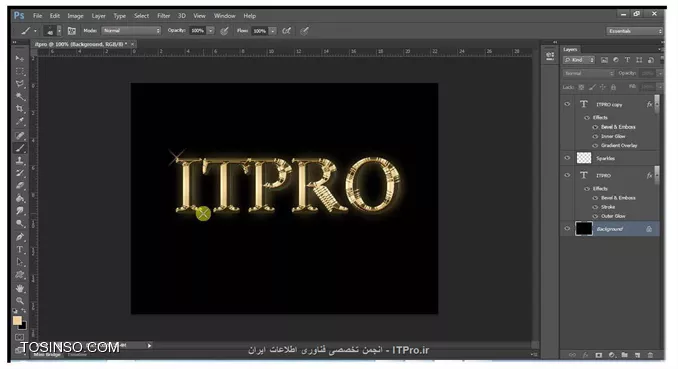Click the foreground color swatch
The image size is (678, 369).
coord(17,320)
